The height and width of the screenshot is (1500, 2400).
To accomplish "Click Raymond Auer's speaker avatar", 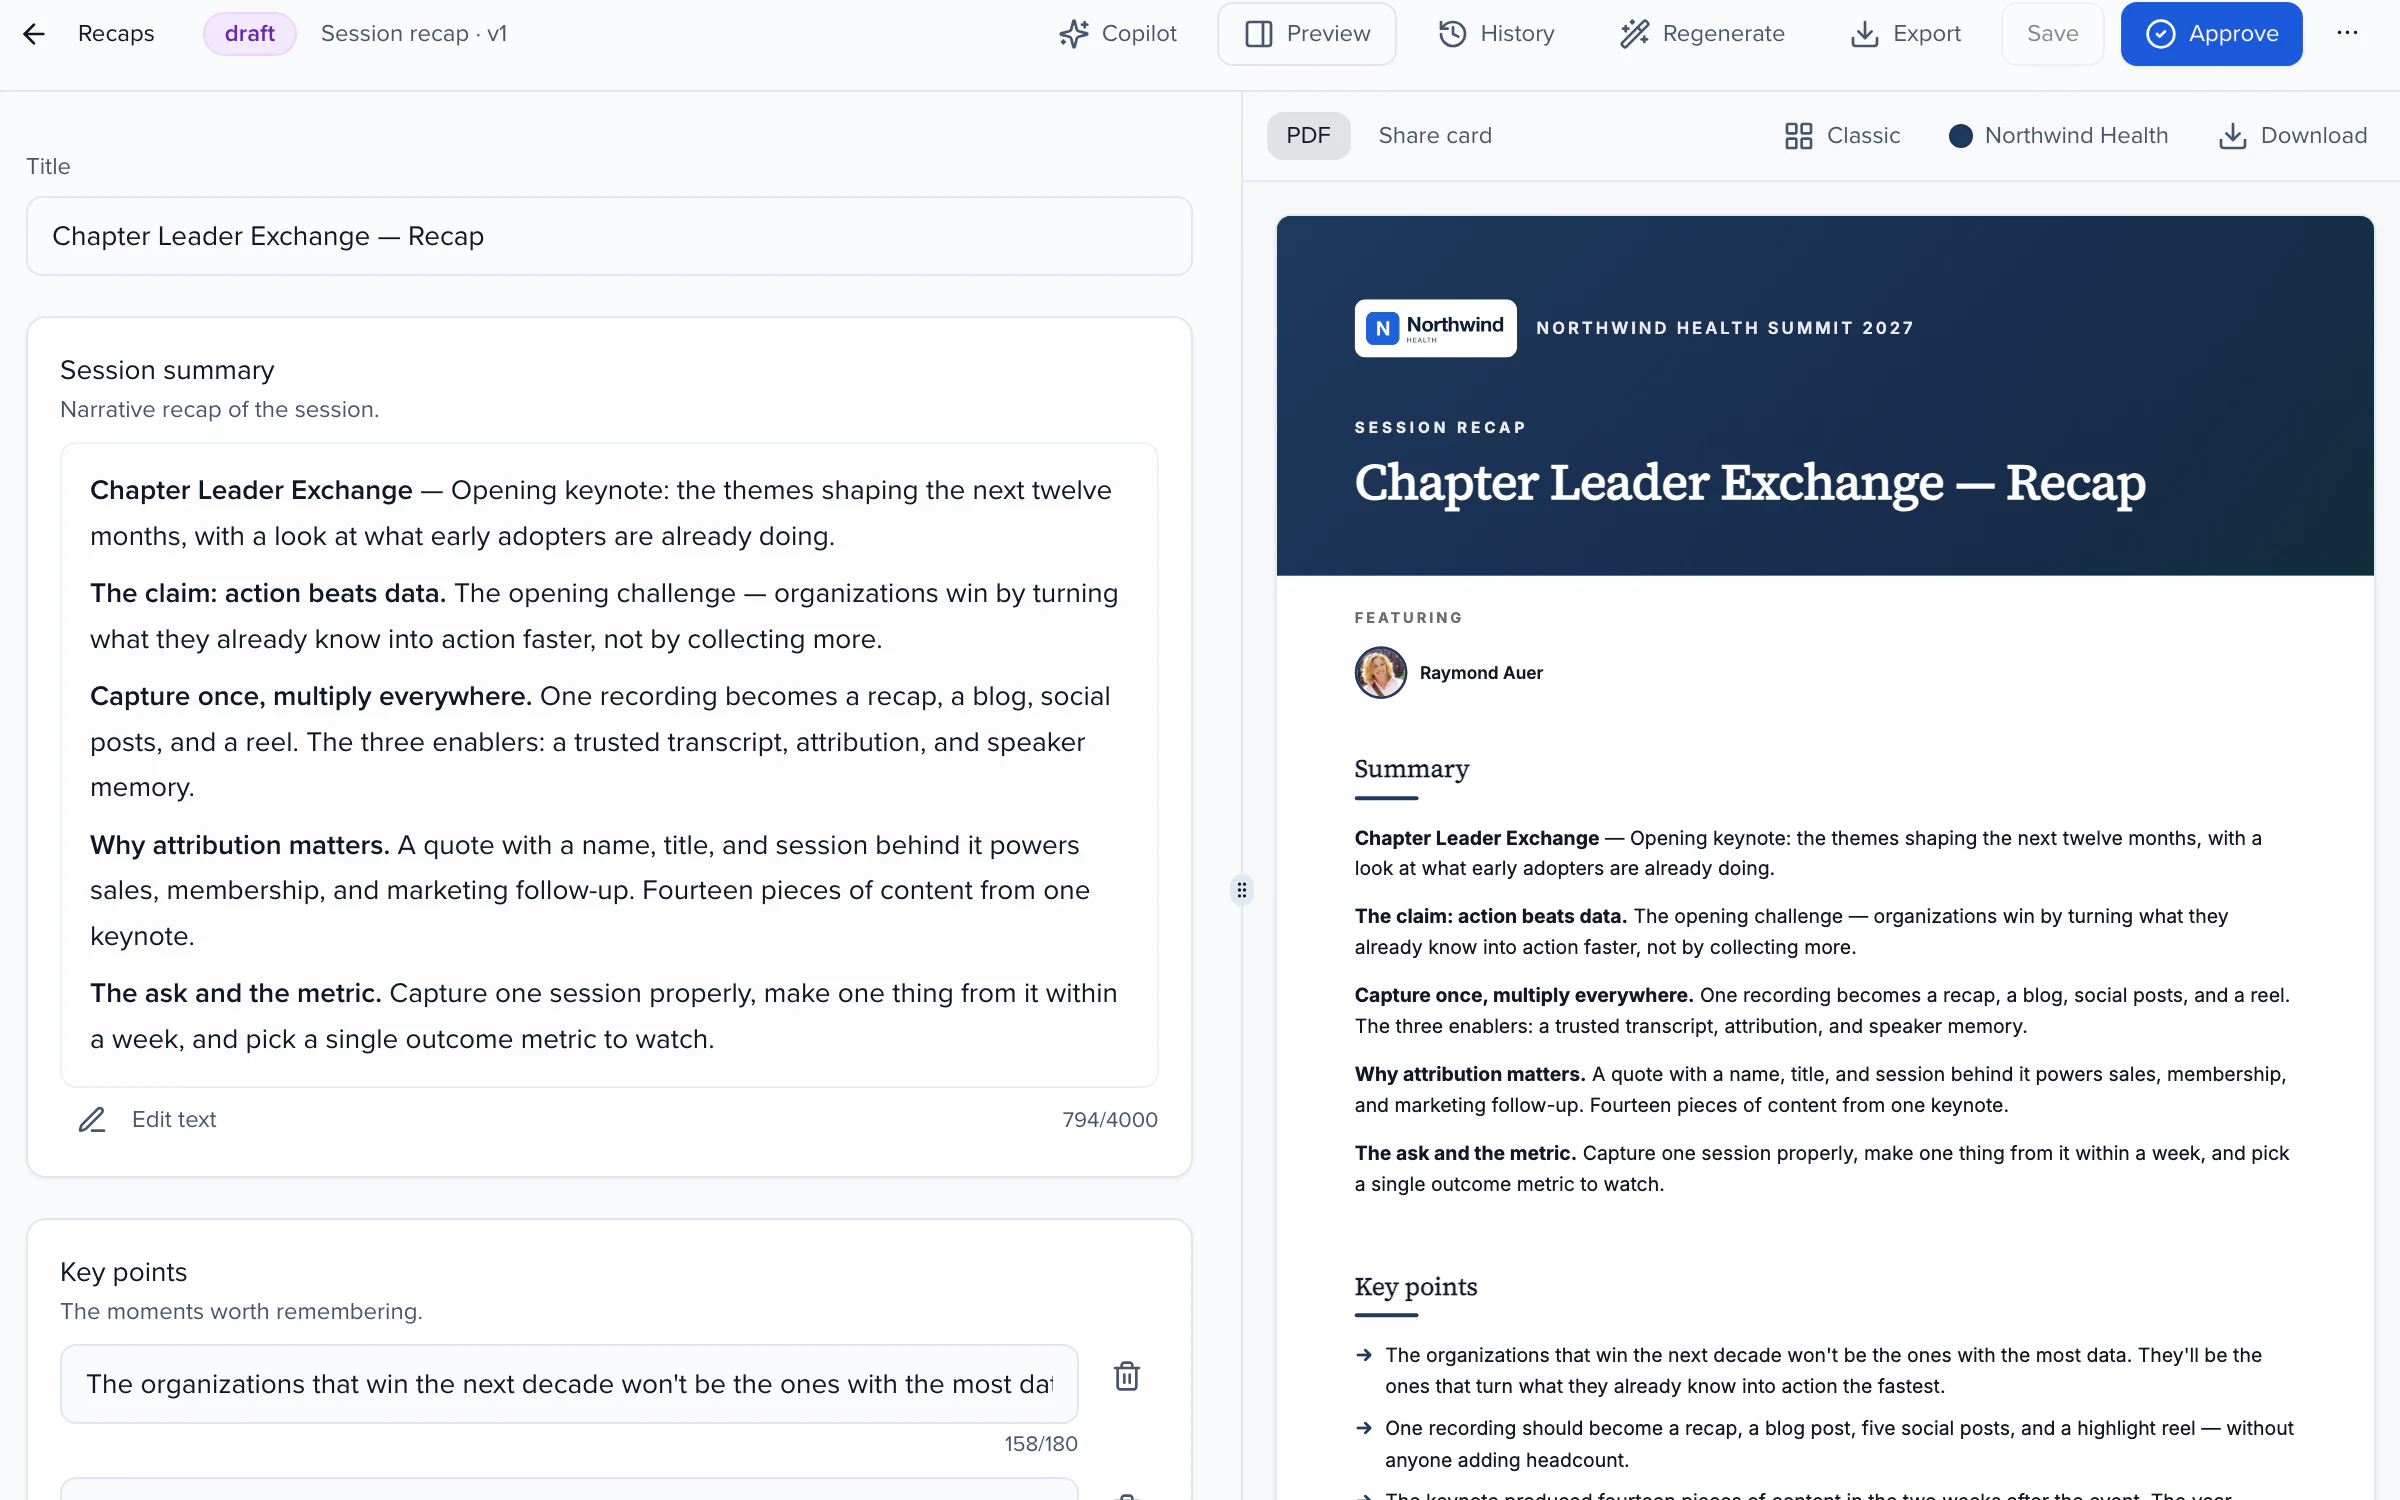I will point(1380,672).
